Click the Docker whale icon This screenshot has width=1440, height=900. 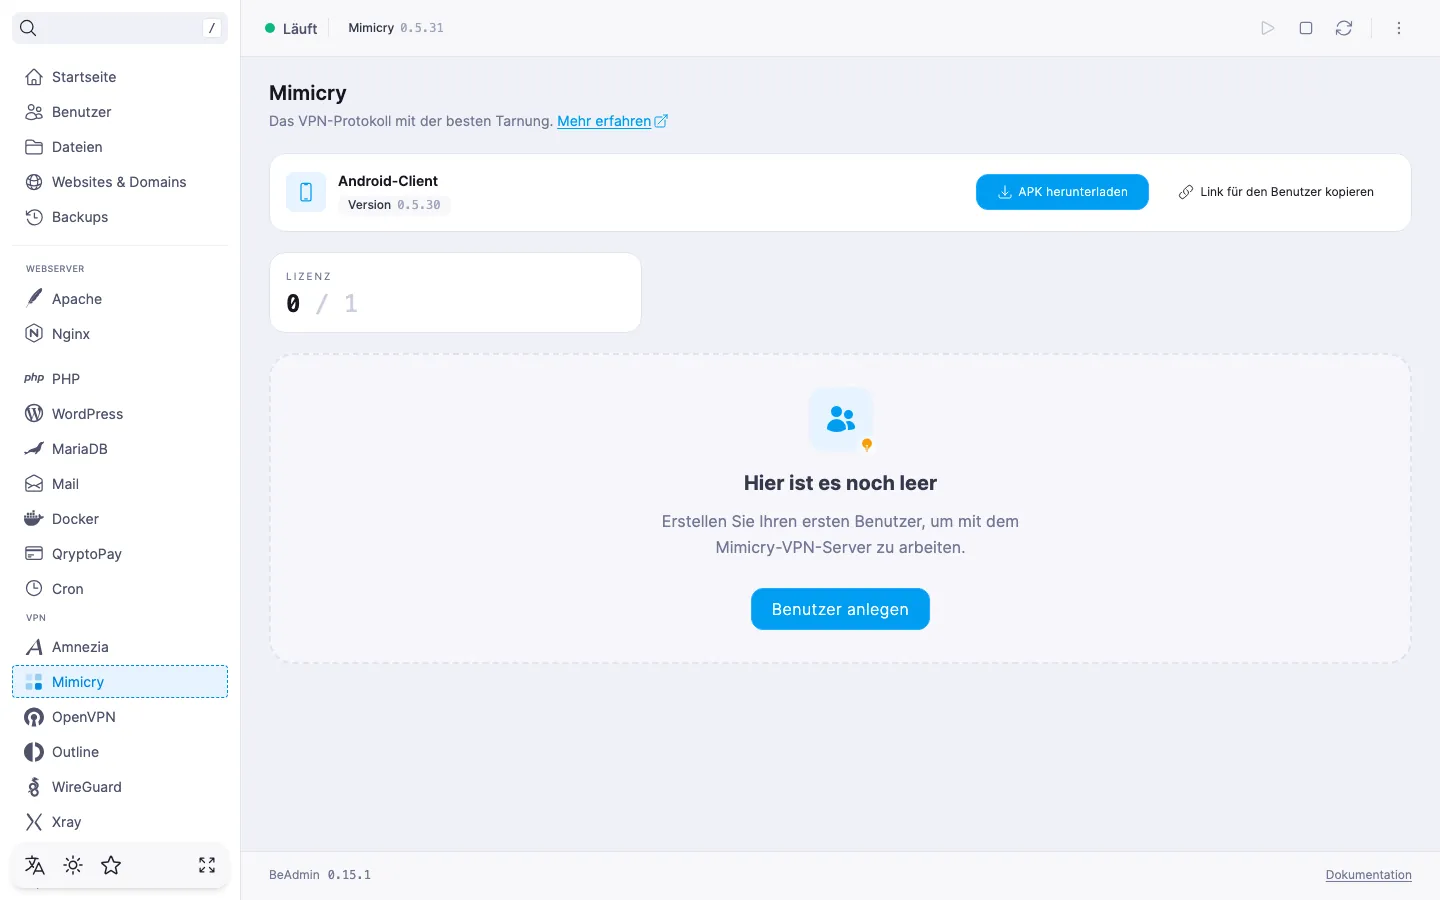point(34,519)
